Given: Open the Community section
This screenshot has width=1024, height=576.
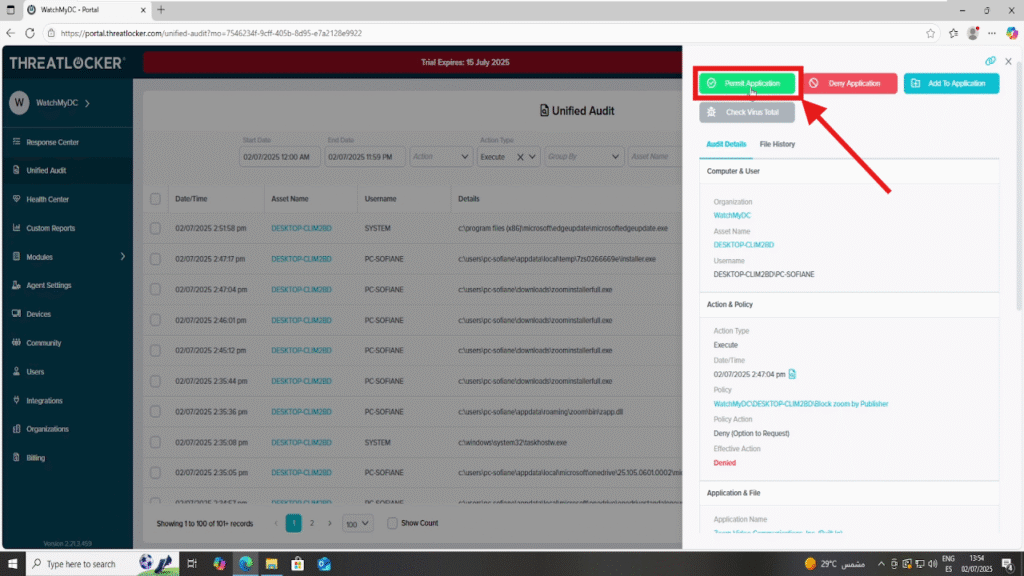Looking at the screenshot, I should point(43,343).
